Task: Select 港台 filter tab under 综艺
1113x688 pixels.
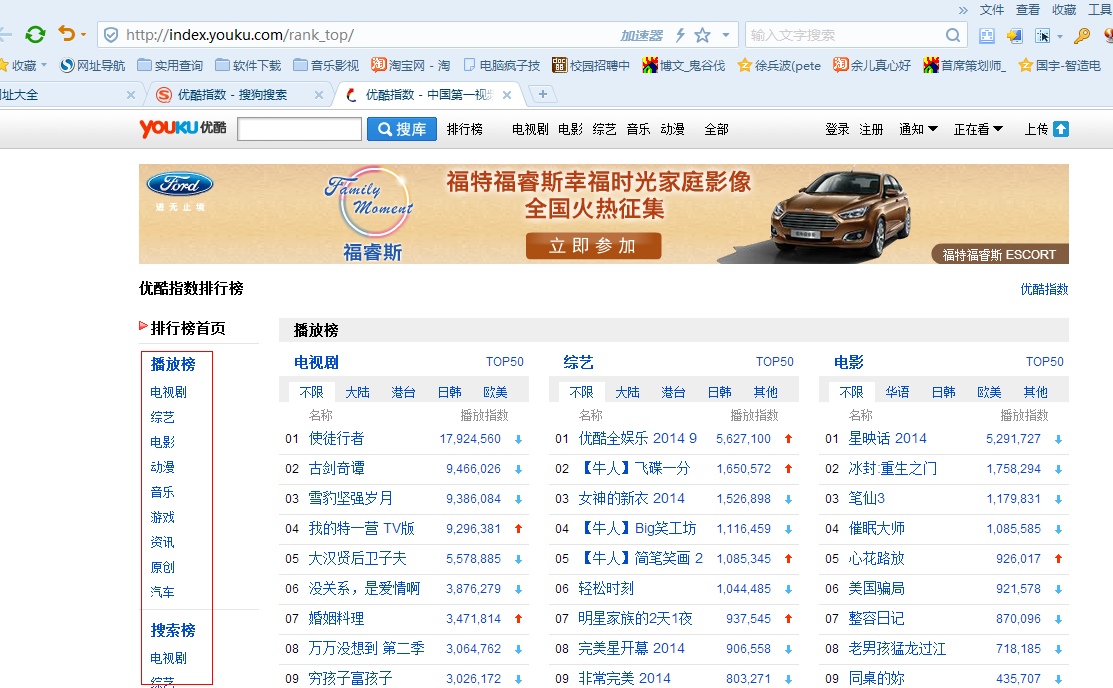Action: pyautogui.click(x=673, y=392)
